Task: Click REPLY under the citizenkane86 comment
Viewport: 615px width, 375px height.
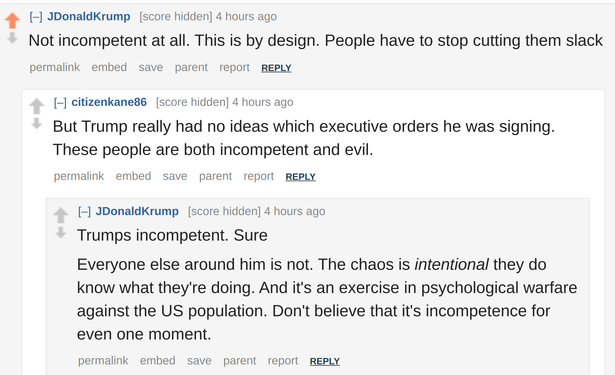Action: coord(300,177)
